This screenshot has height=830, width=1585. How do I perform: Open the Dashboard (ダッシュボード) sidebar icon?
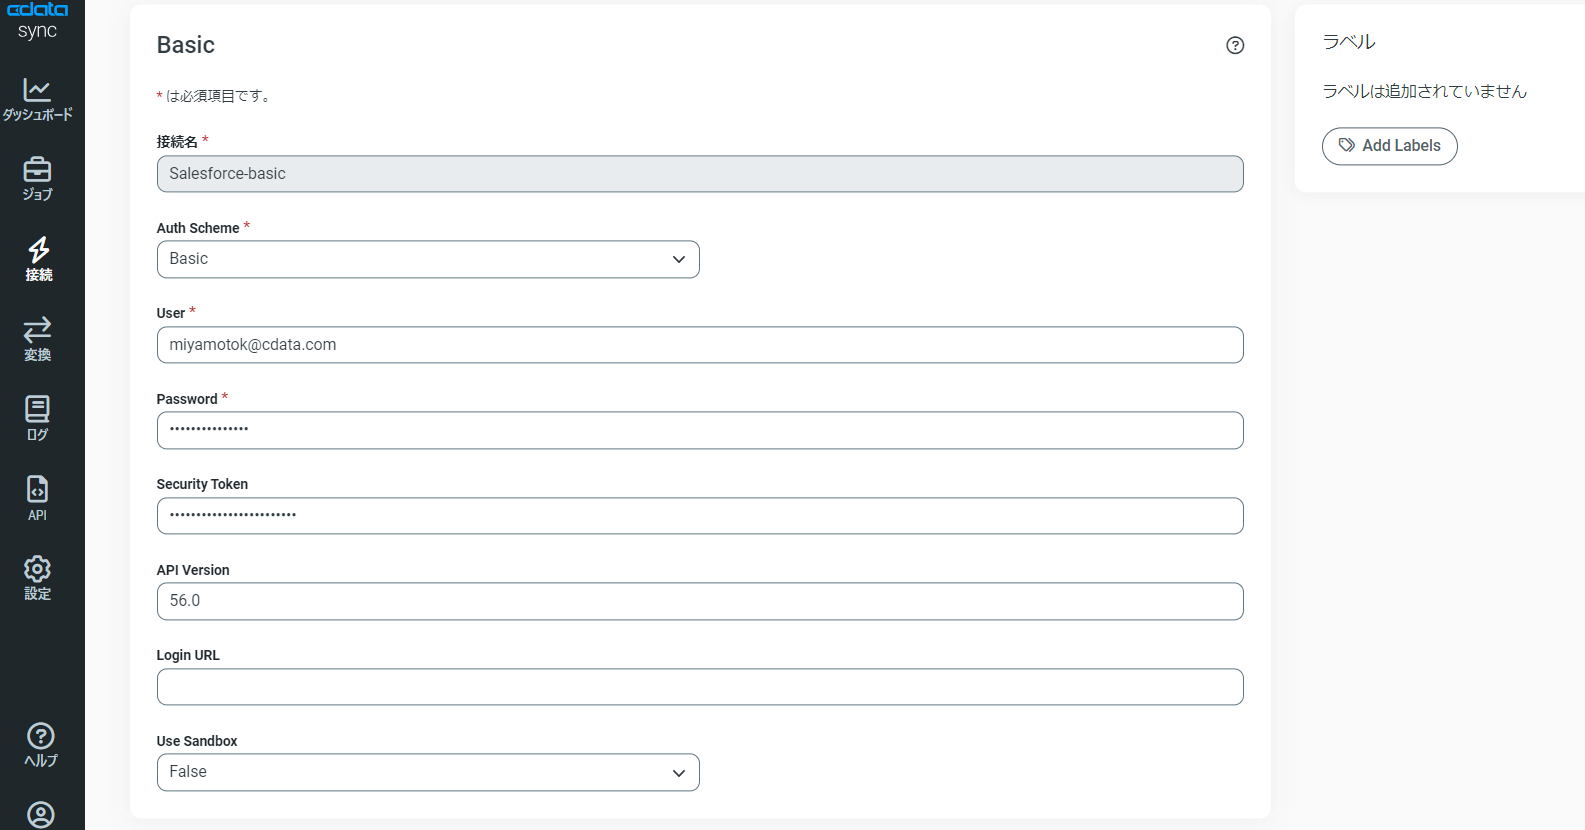[x=37, y=99]
